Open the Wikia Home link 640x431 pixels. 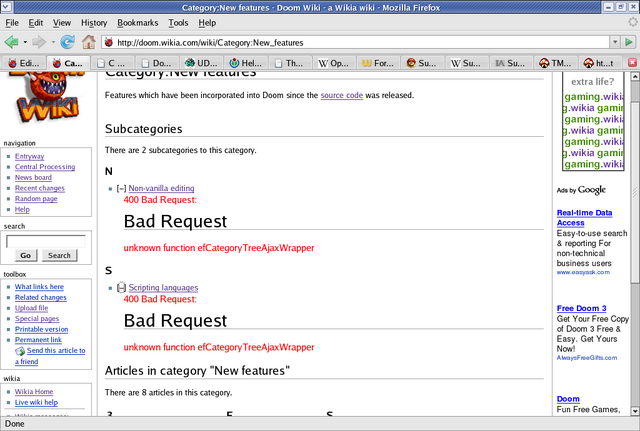click(34, 392)
